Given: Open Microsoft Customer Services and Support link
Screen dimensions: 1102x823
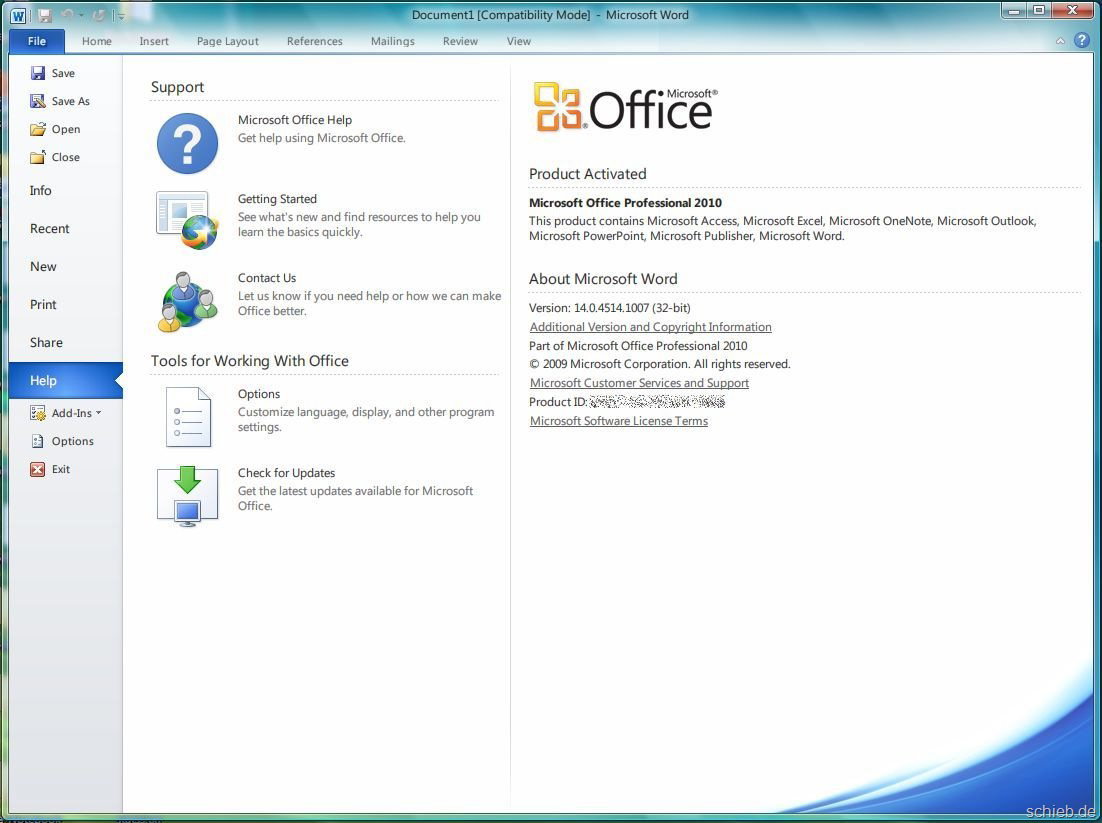Looking at the screenshot, I should (639, 383).
